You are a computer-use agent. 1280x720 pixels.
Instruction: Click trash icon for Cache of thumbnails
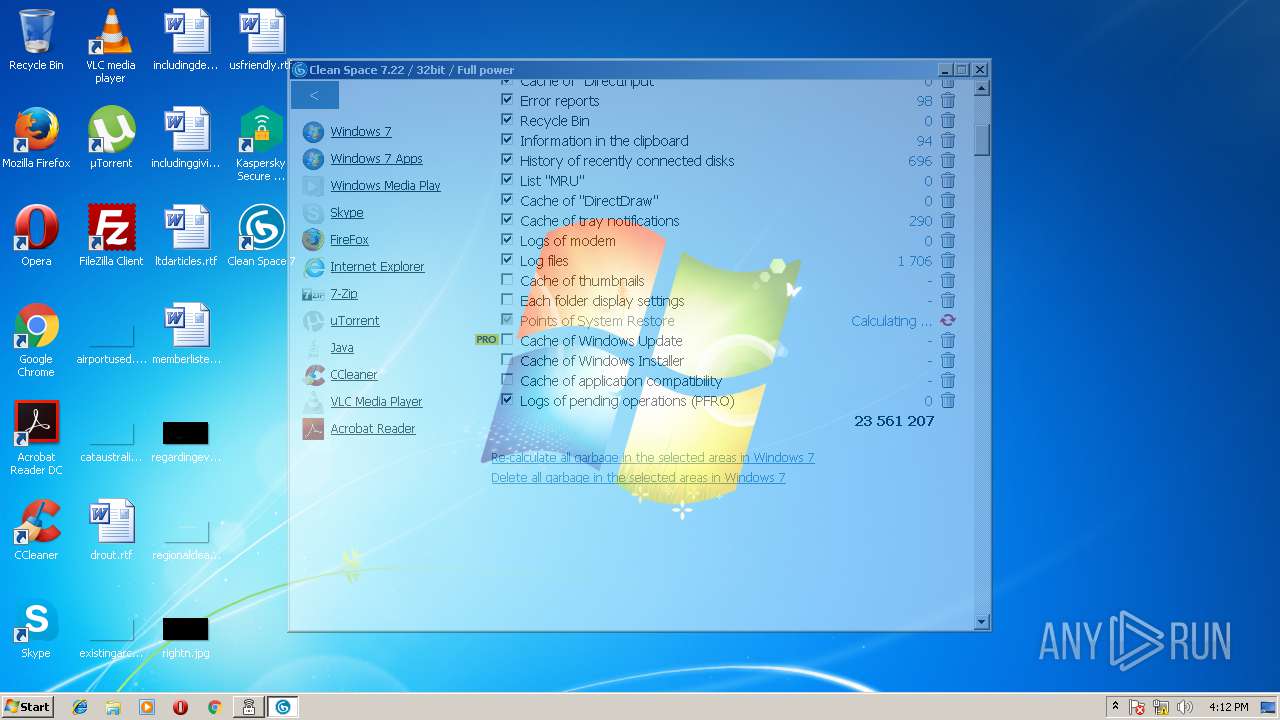coord(948,281)
